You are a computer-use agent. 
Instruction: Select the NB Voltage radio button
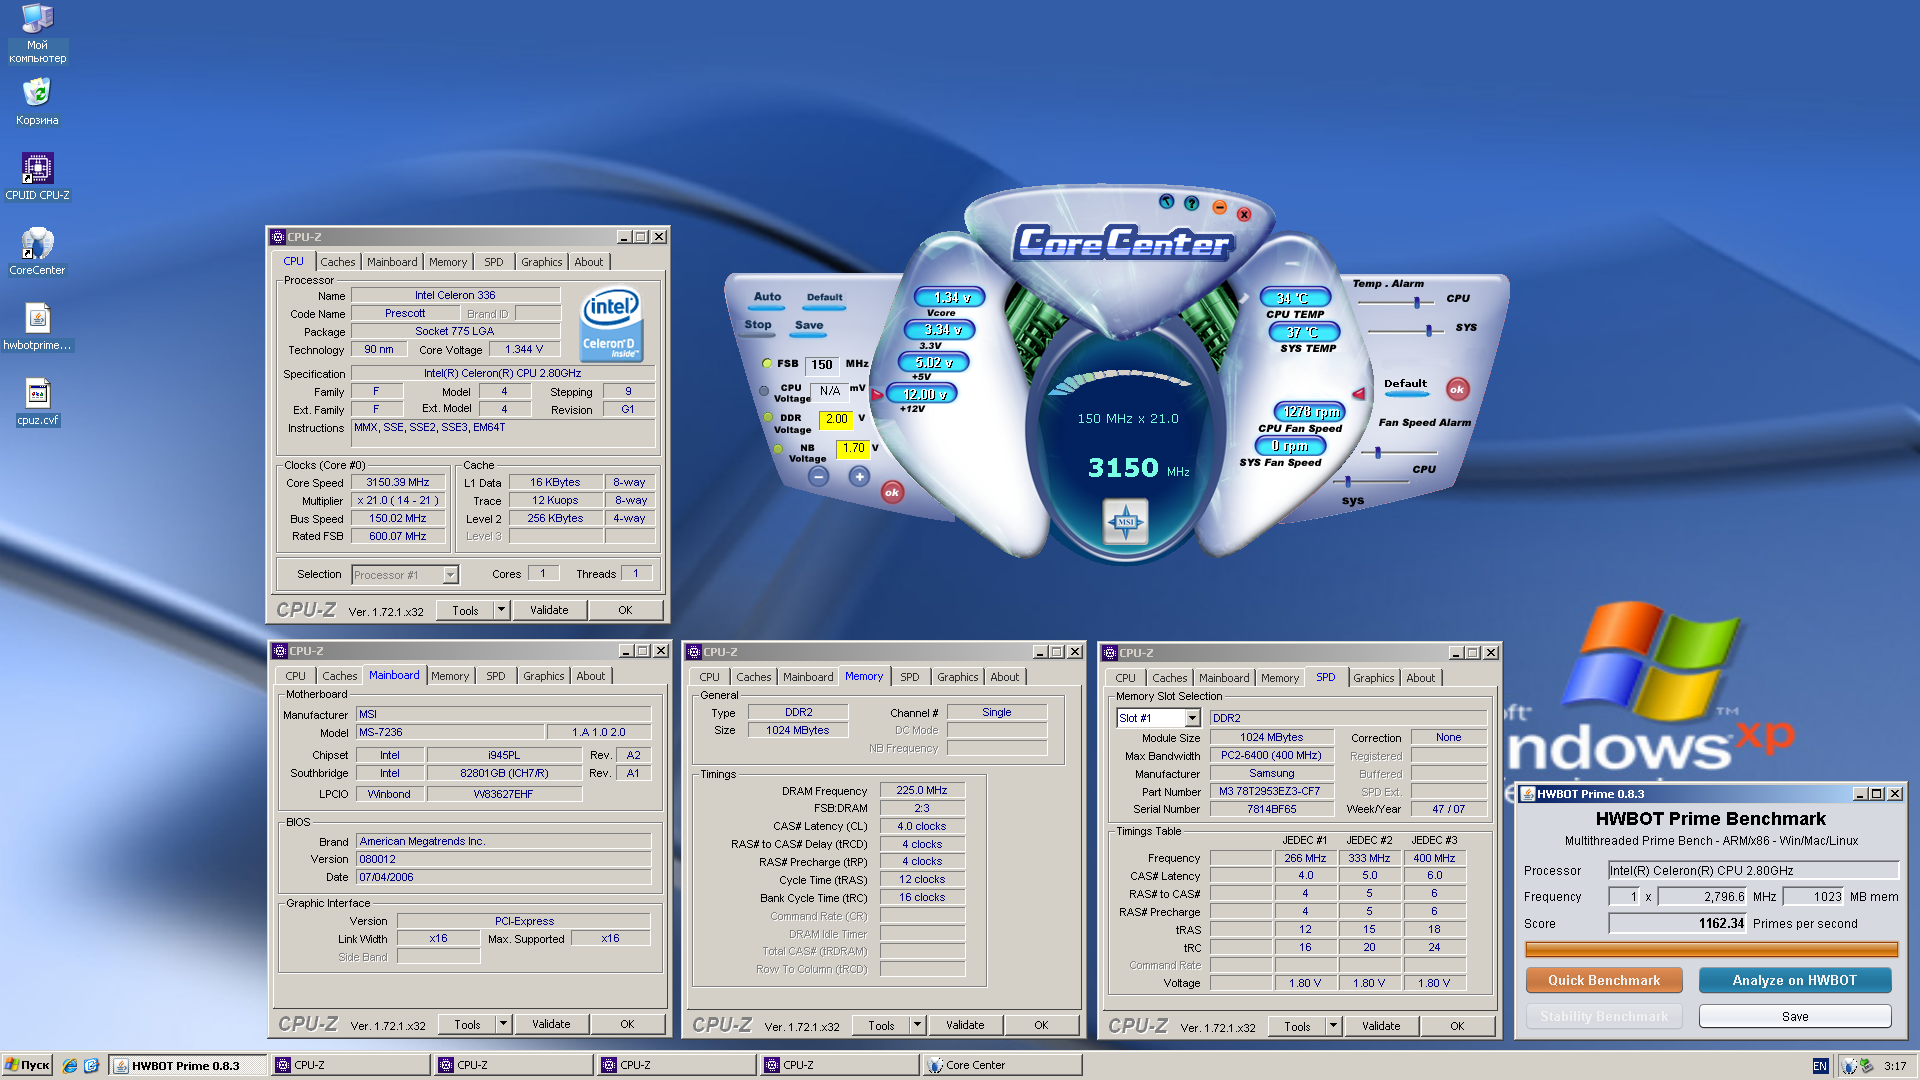[x=779, y=449]
